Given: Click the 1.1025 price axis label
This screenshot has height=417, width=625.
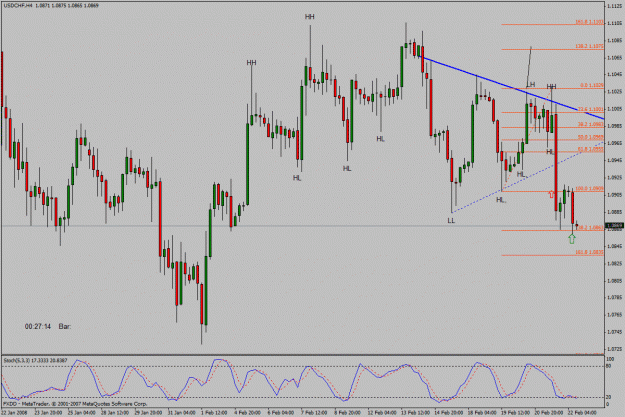Looking at the screenshot, I should tap(614, 92).
